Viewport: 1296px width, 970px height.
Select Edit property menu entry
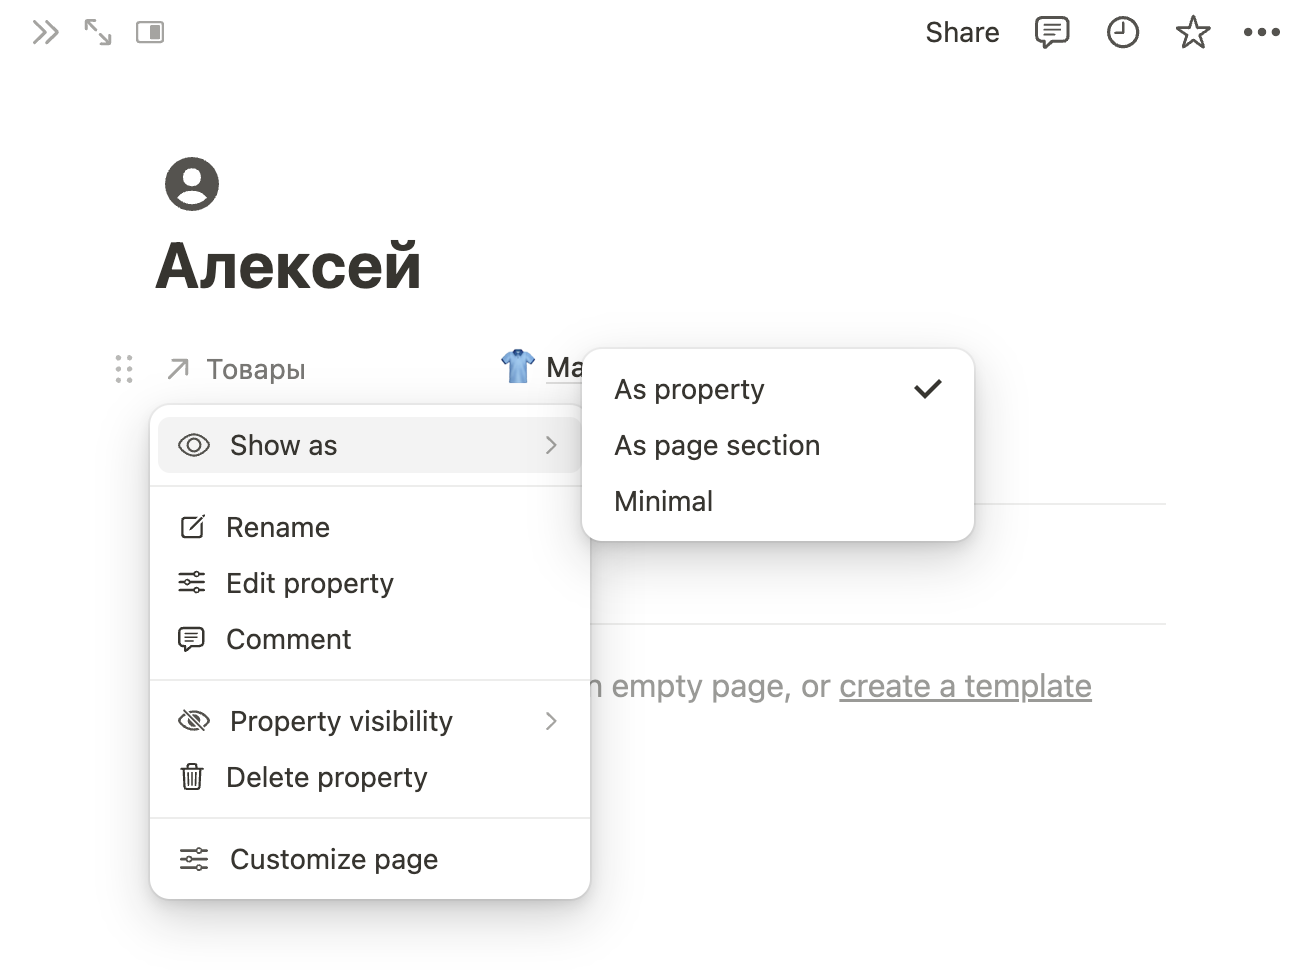(310, 583)
